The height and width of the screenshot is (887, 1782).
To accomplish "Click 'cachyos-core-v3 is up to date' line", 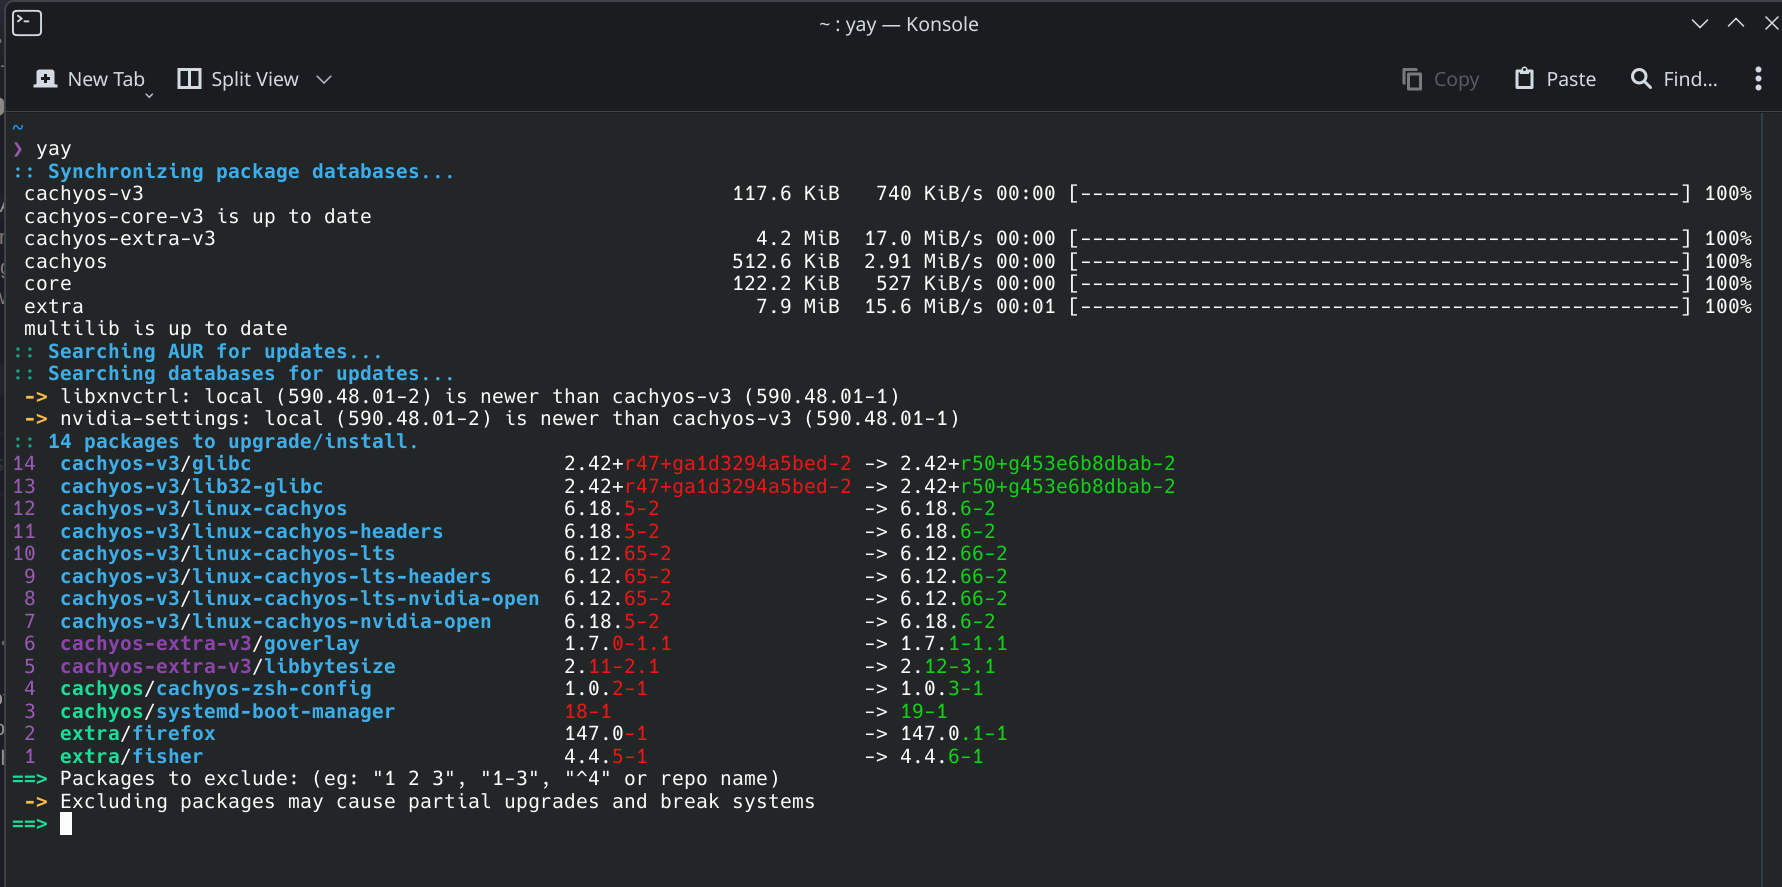I will tap(197, 217).
